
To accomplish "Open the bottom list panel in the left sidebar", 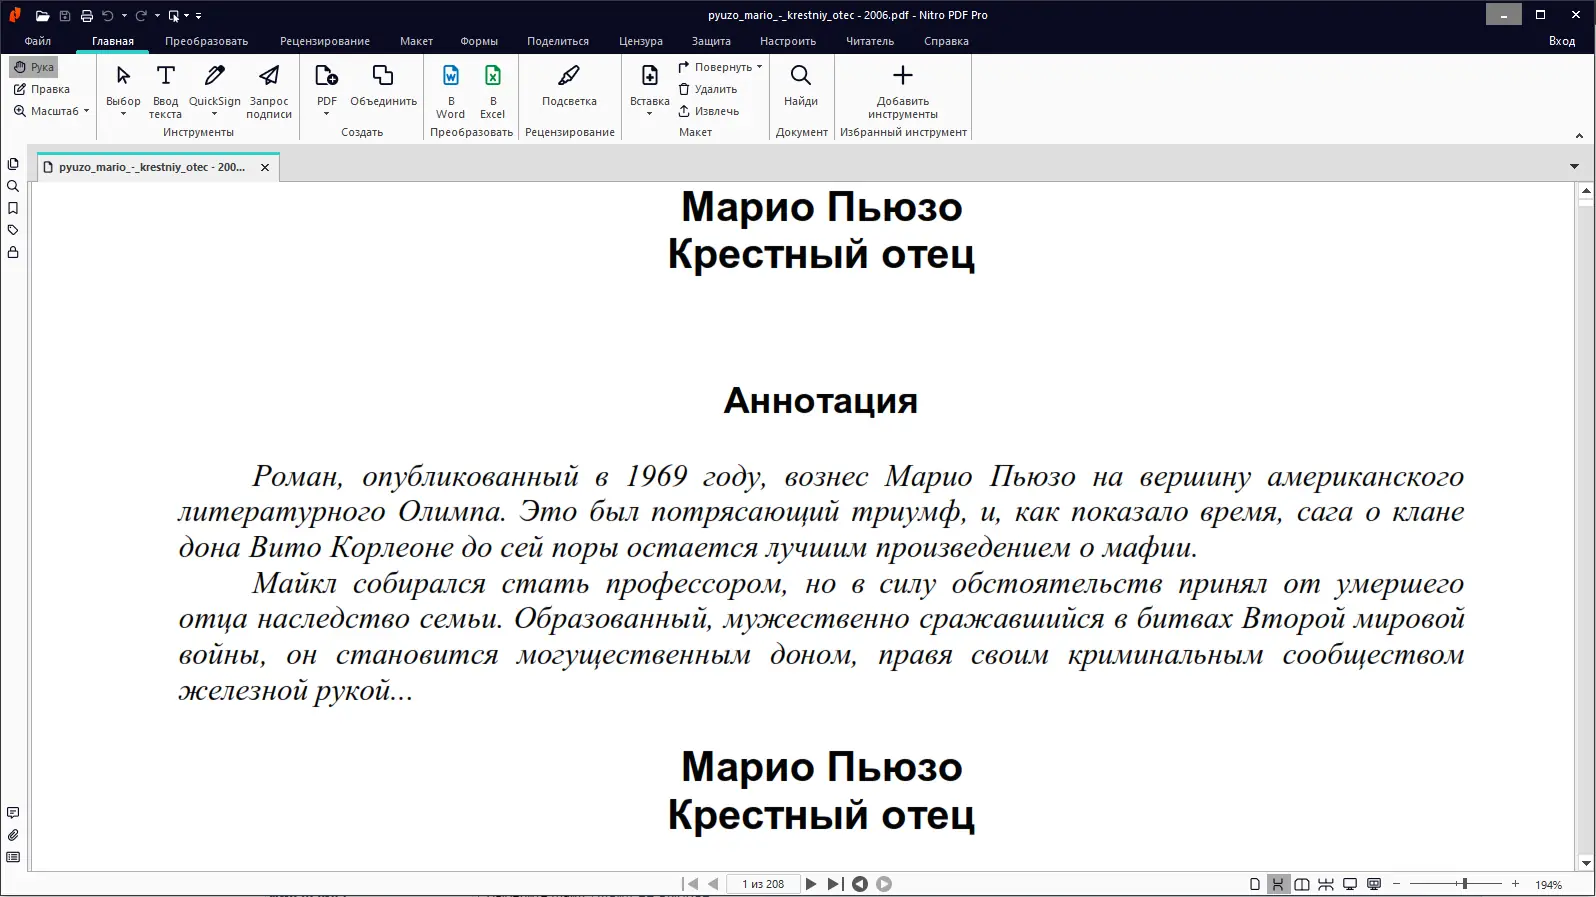I will tap(13, 857).
